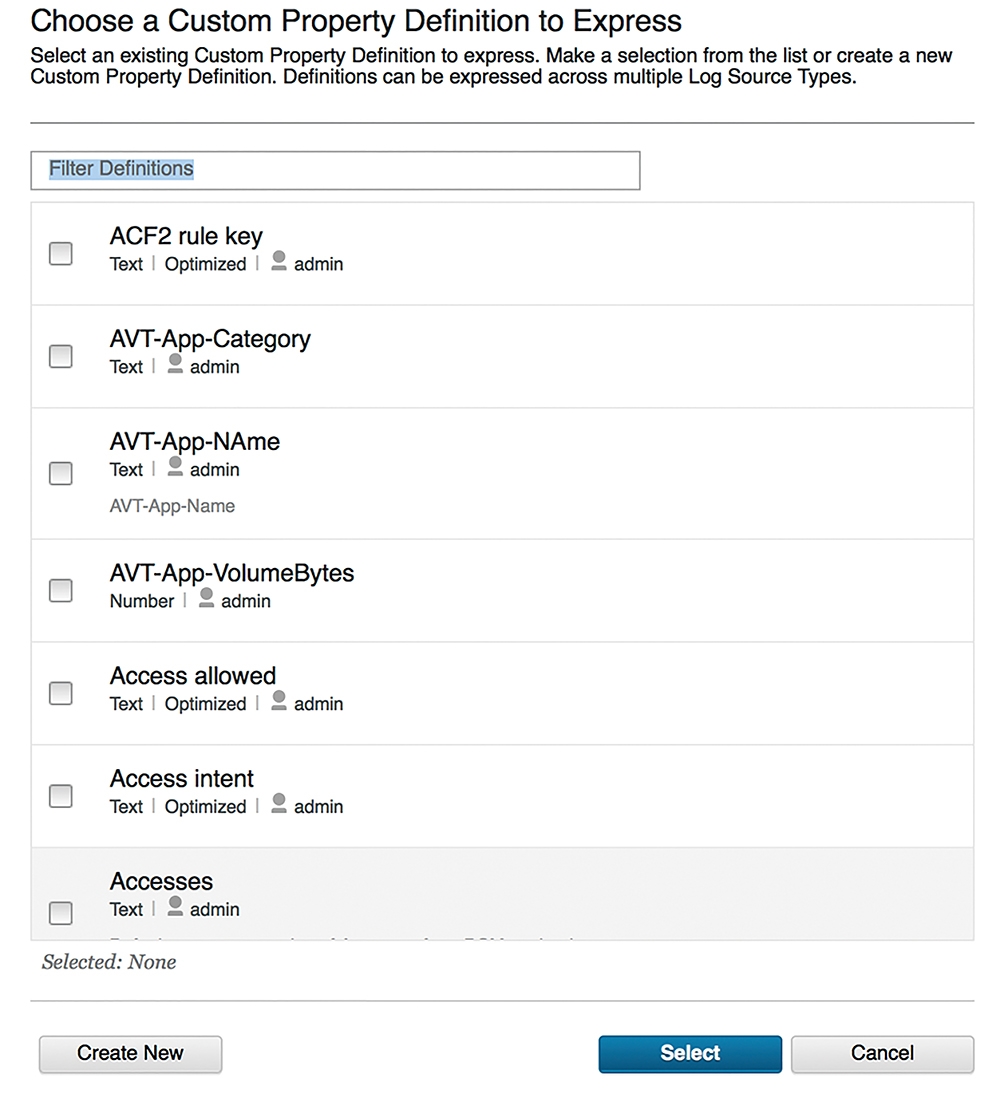Screen dimensions: 1000x1097
Task: Check the AVT-App-VolumeBytes checkbox
Action: (61, 590)
